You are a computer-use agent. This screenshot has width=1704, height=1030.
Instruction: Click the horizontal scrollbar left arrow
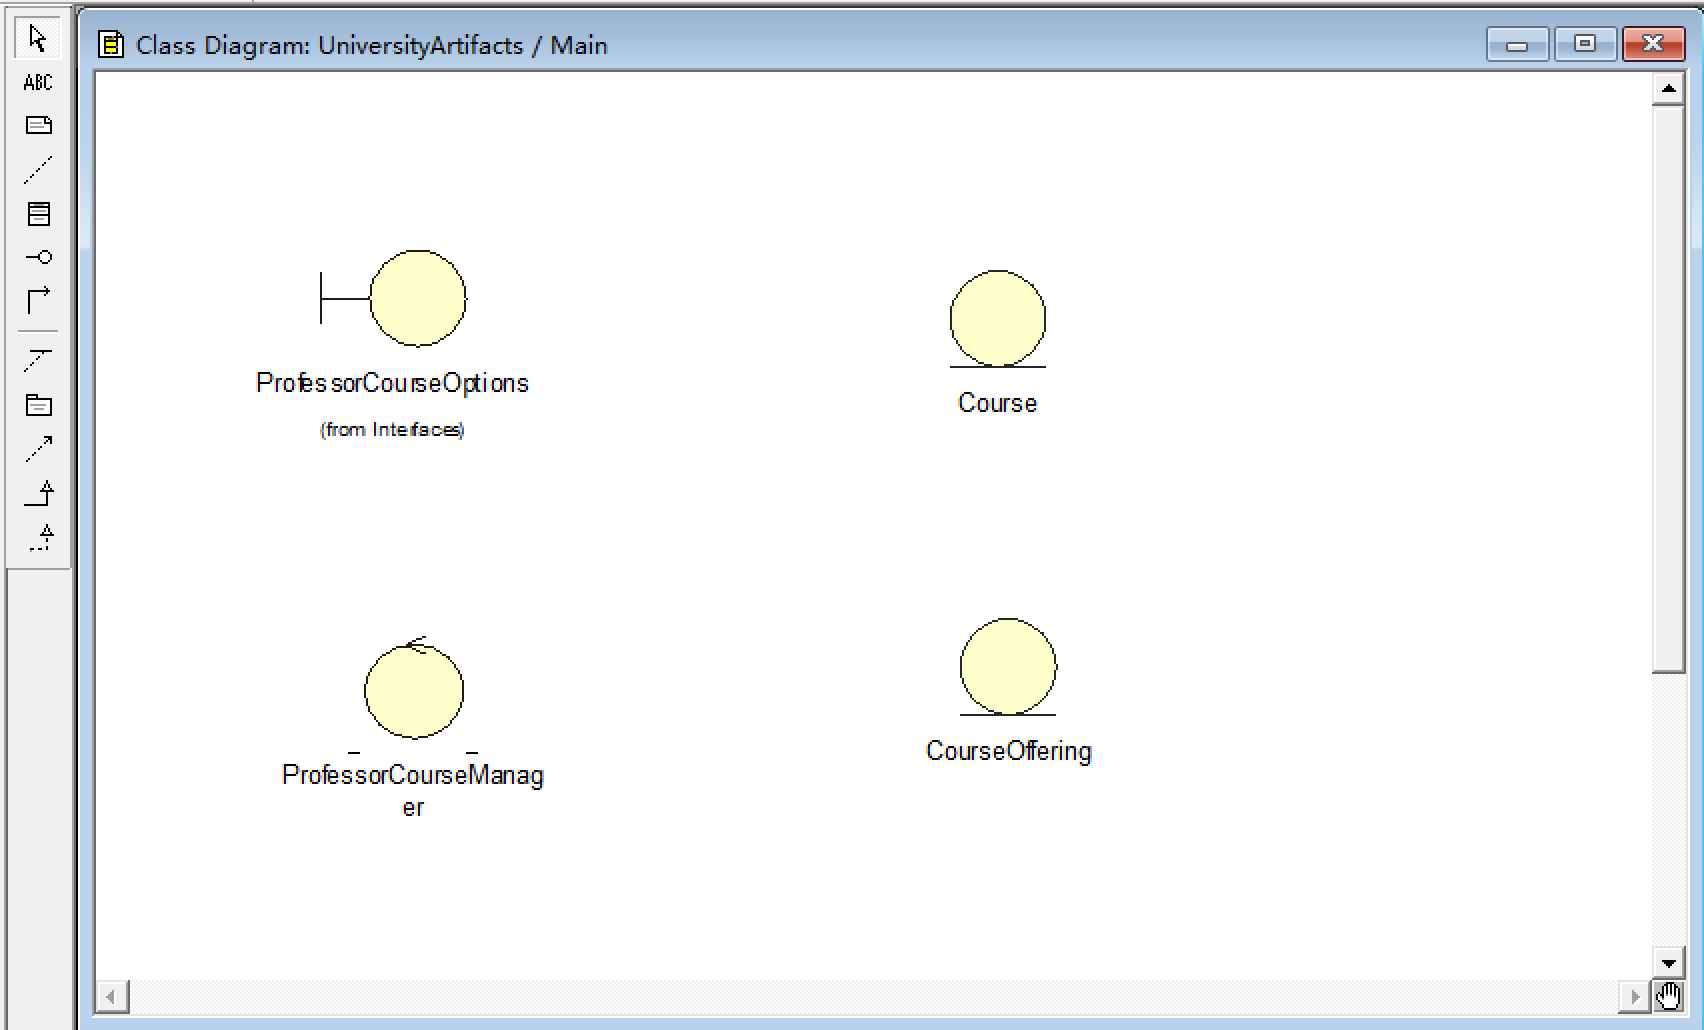click(111, 996)
